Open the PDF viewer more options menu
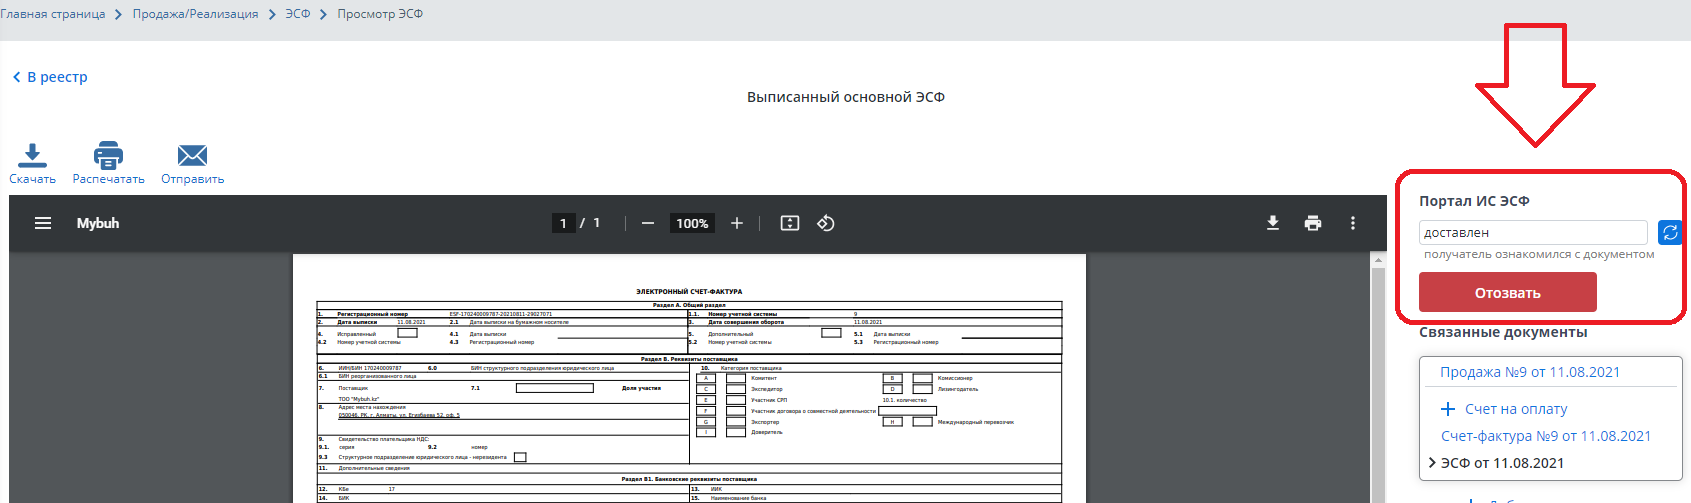Screen dimensions: 1691x503 (1353, 223)
